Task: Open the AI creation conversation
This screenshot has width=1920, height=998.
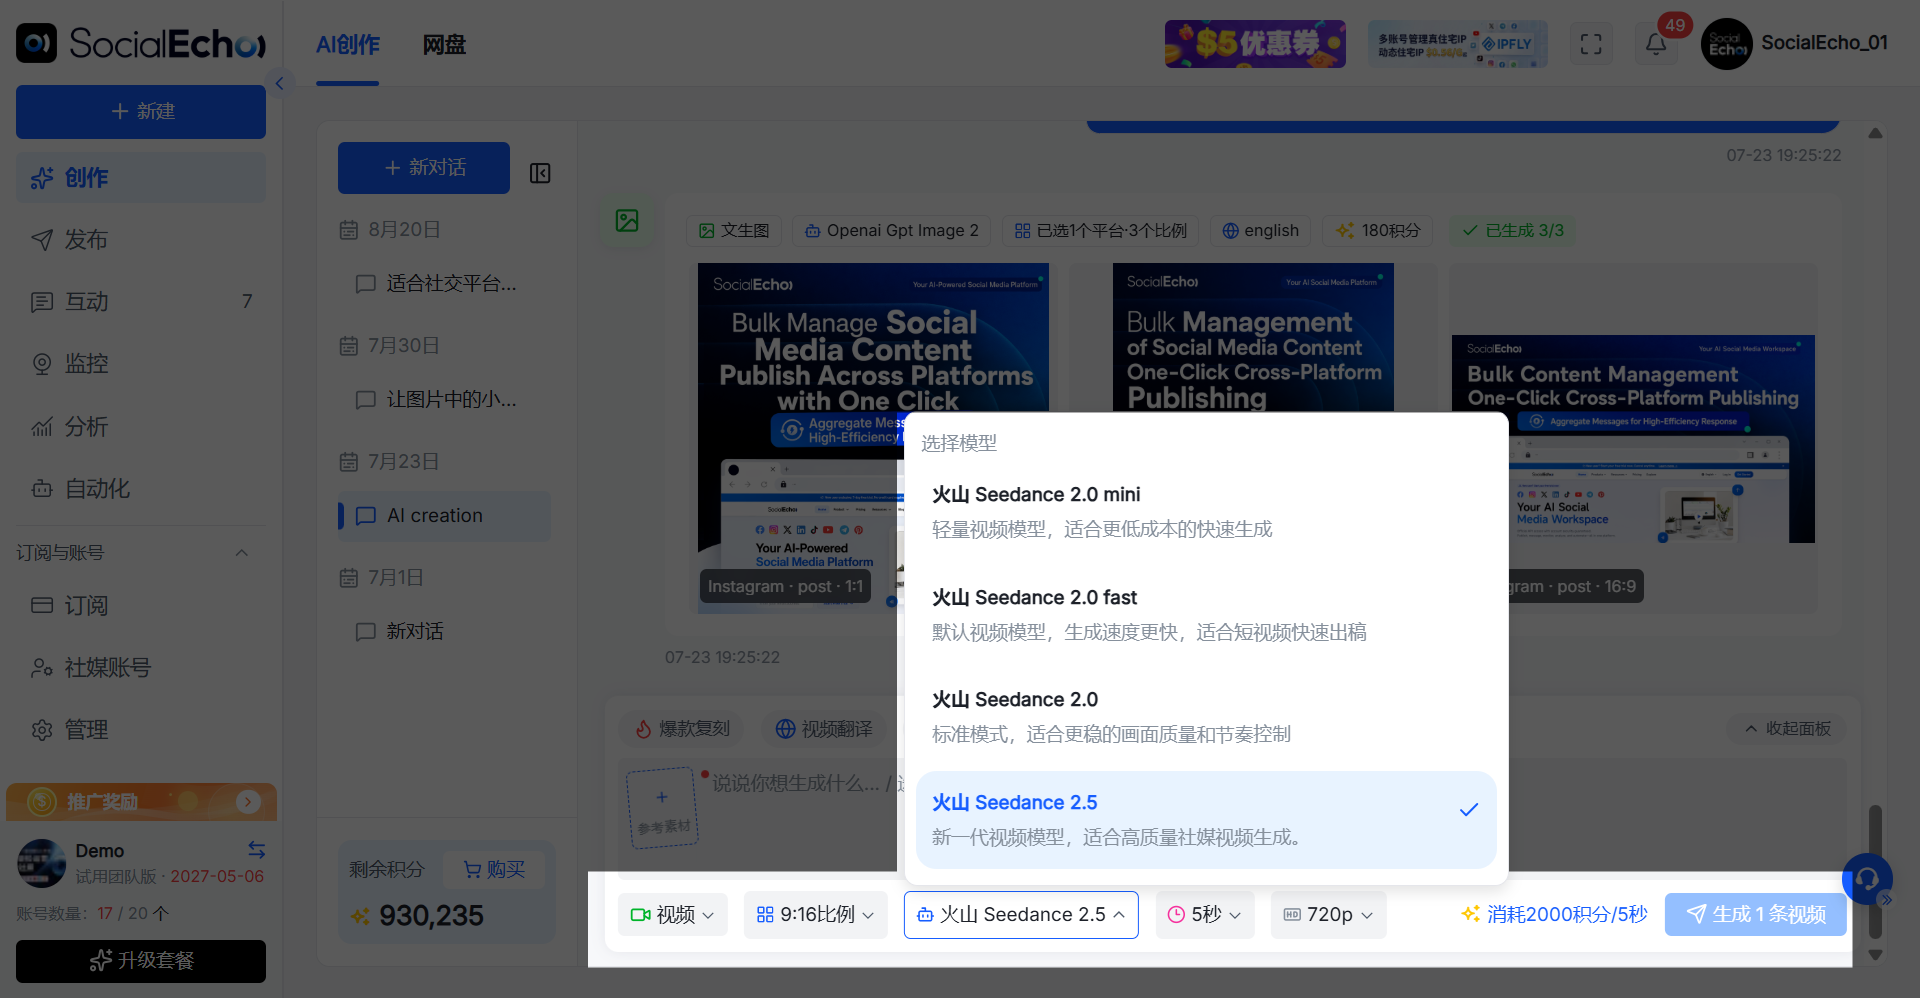Action: [x=444, y=516]
